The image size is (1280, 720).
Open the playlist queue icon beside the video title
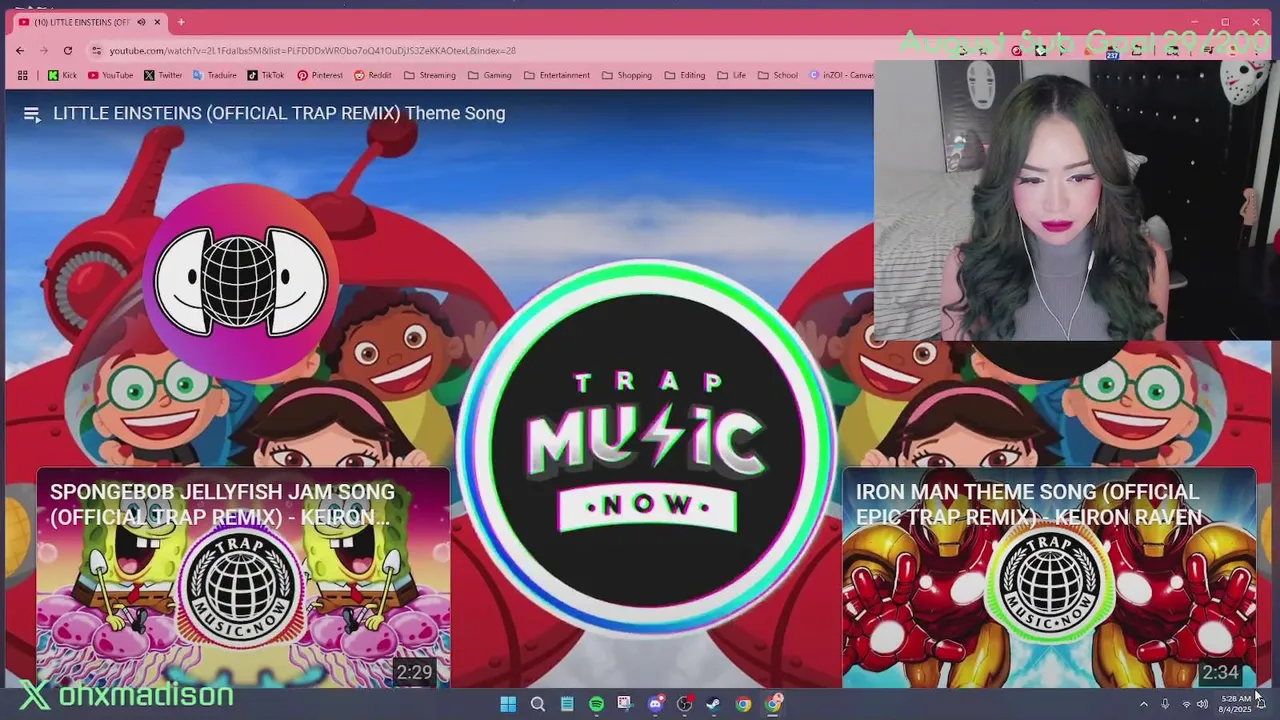coord(31,115)
